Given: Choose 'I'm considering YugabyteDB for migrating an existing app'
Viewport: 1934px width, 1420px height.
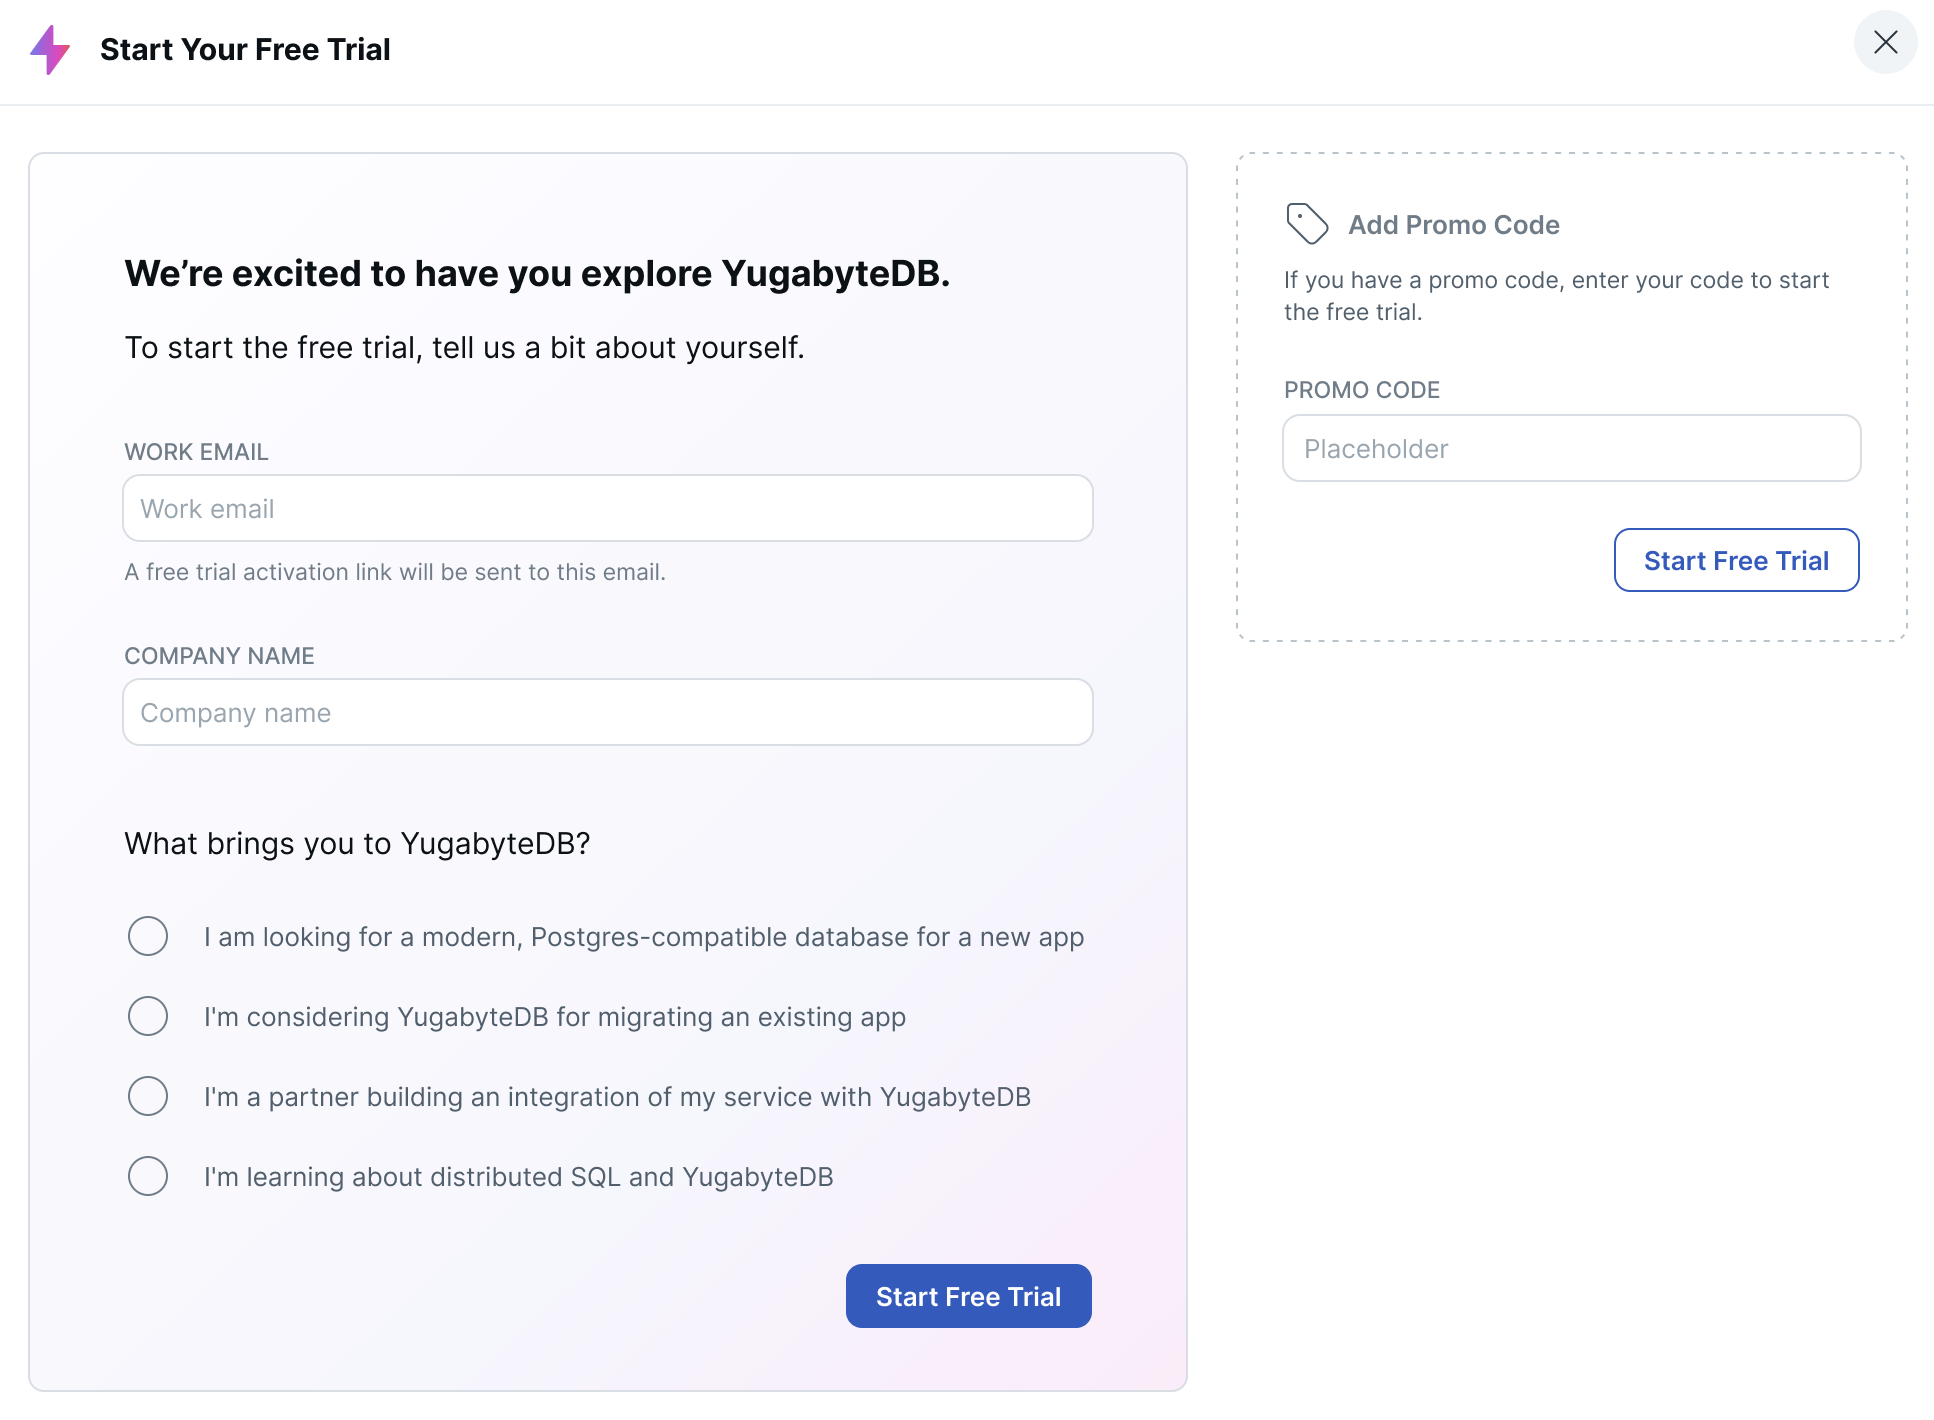Looking at the screenshot, I should coord(148,1016).
